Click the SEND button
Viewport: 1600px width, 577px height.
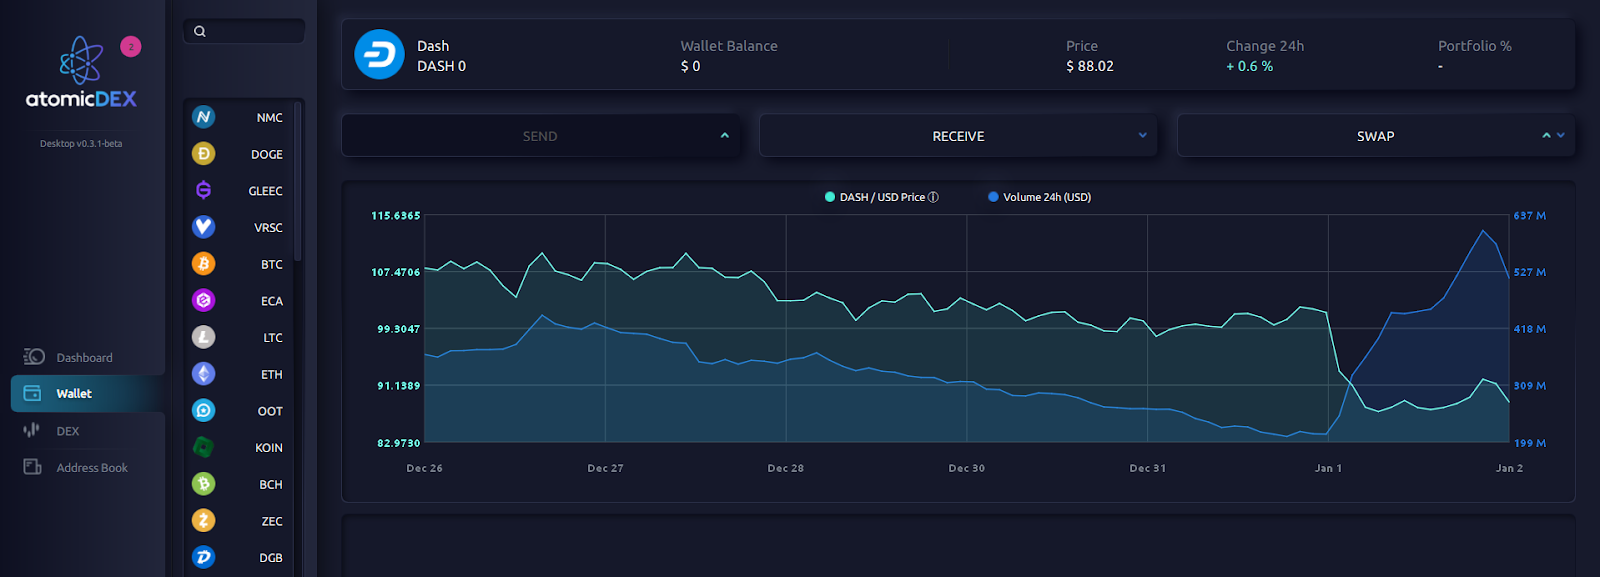540,135
